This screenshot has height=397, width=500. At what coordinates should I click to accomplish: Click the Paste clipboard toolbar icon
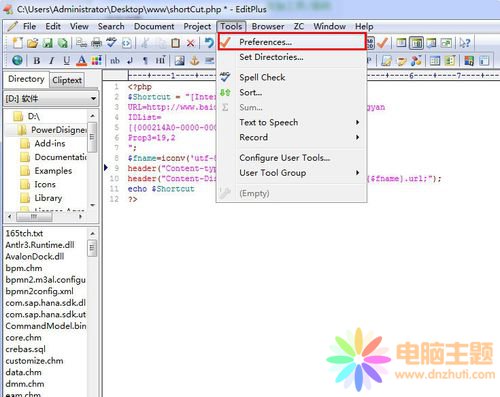pos(175,43)
